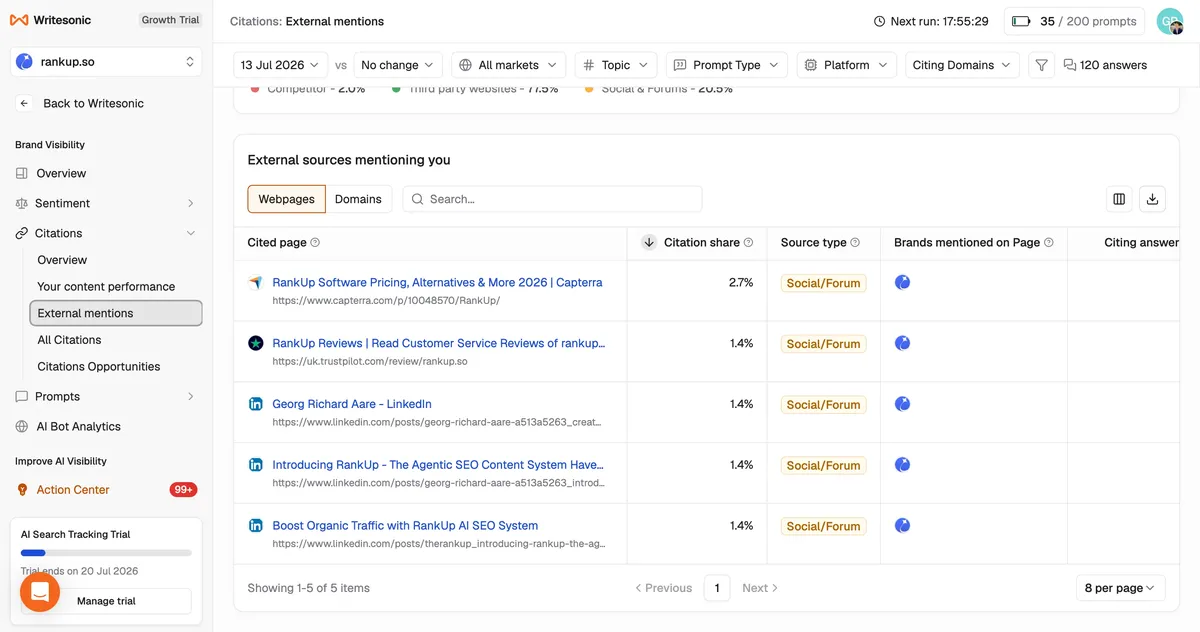
Task: Click the Capterra favicon icon
Action: 255,283
